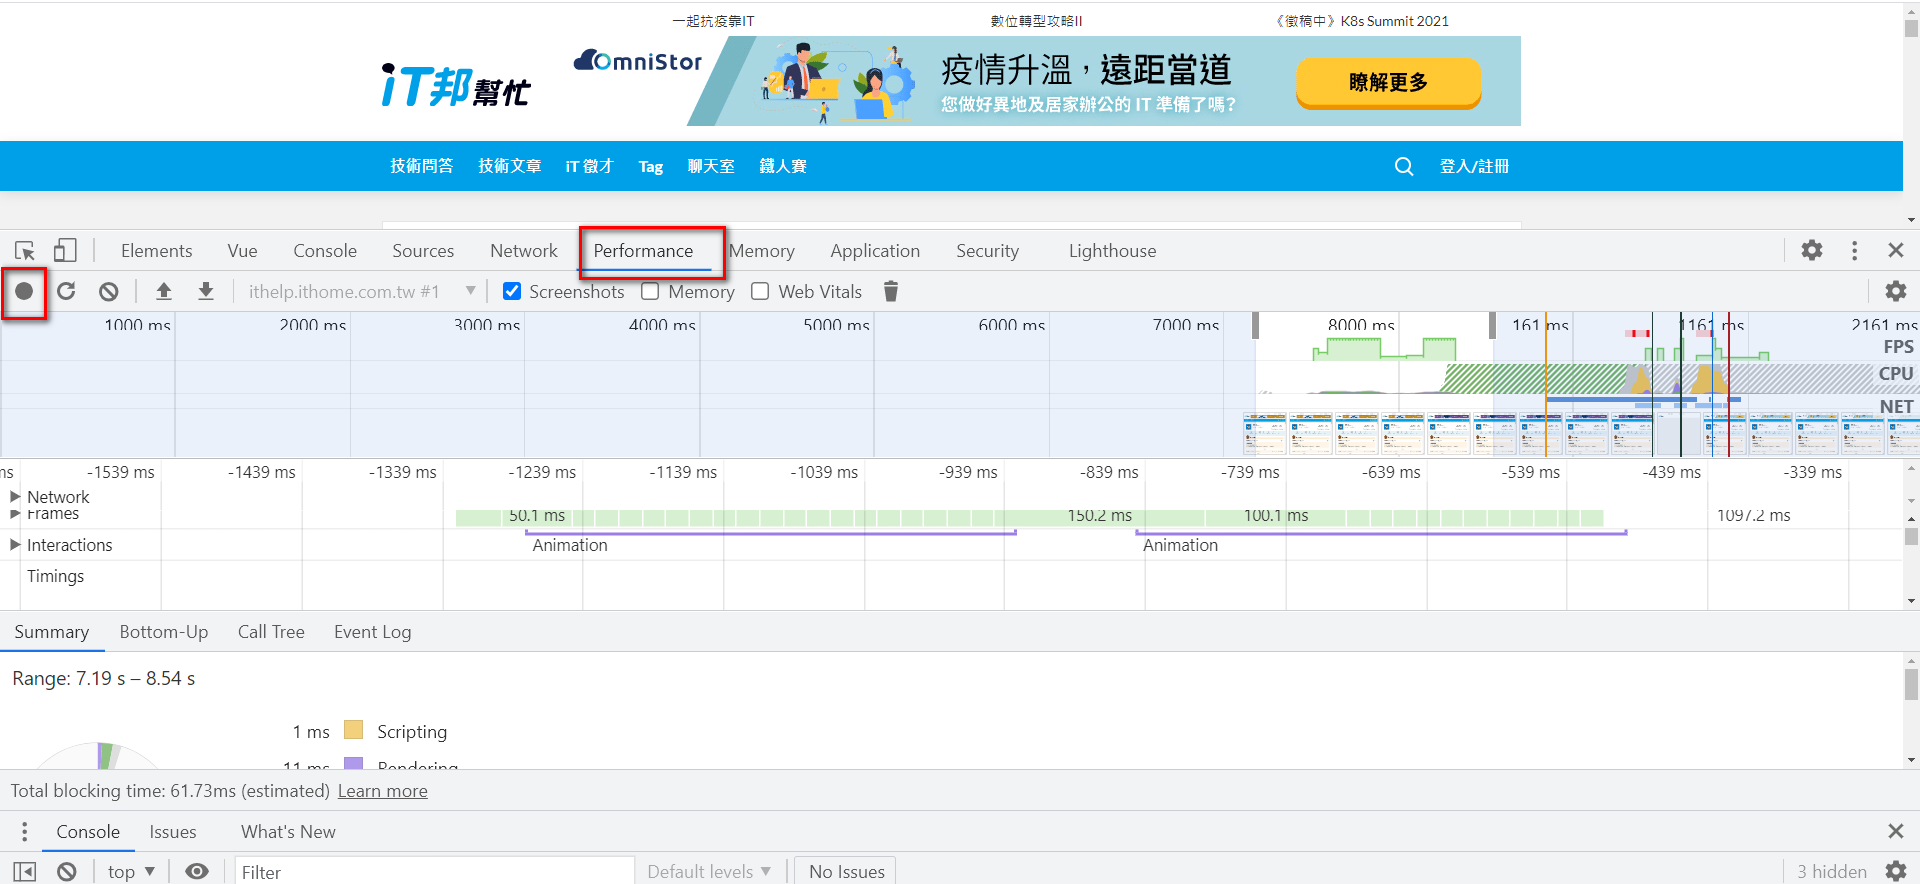Viewport: 1920px width, 884px height.
Task: Select the Bottom-Up tab
Action: (x=164, y=632)
